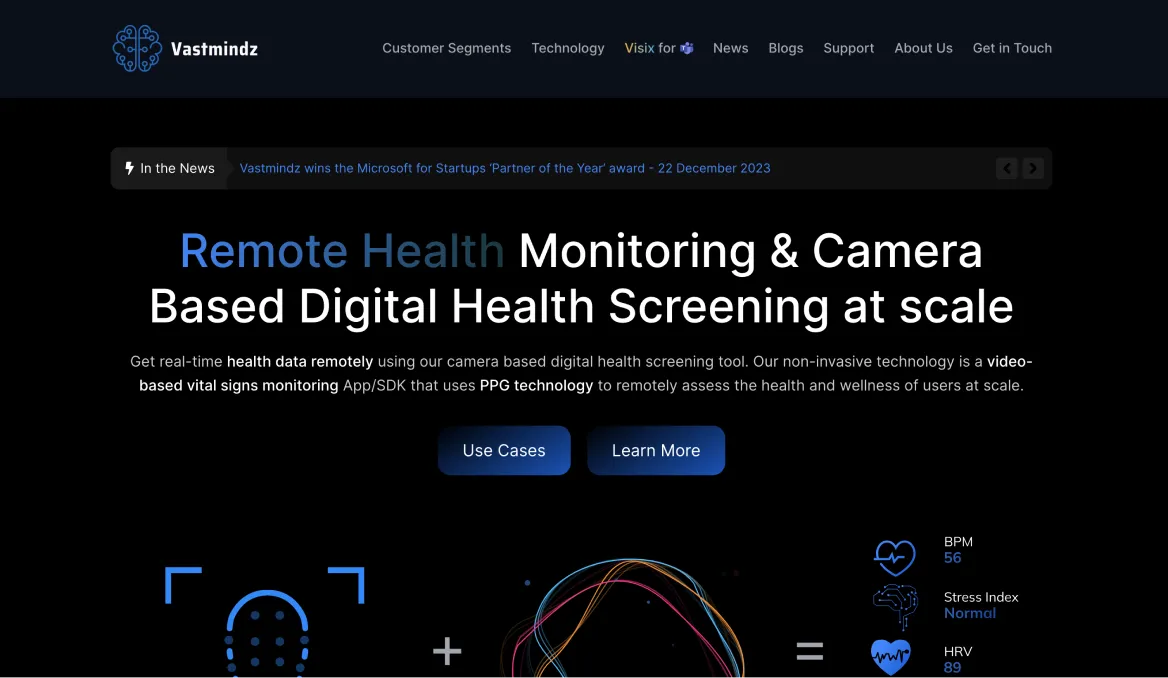
Task: Navigate to About Us
Action: click(923, 48)
